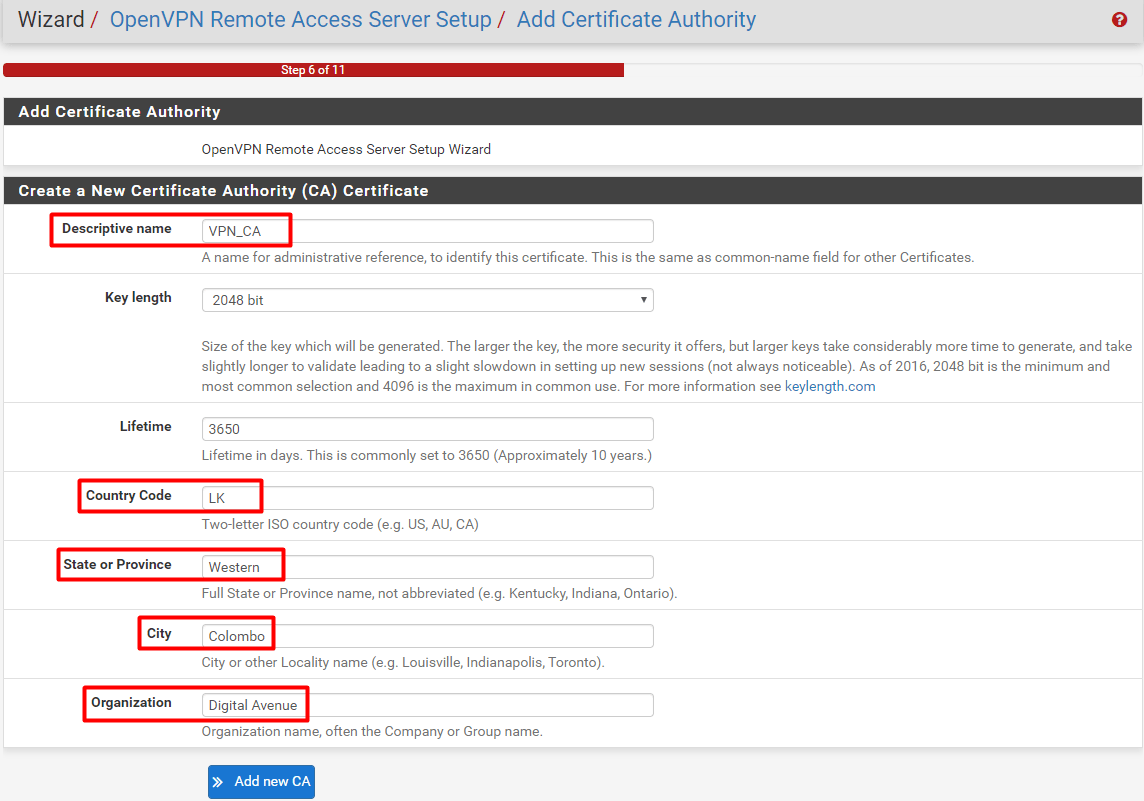Click the Organization label

[131, 703]
